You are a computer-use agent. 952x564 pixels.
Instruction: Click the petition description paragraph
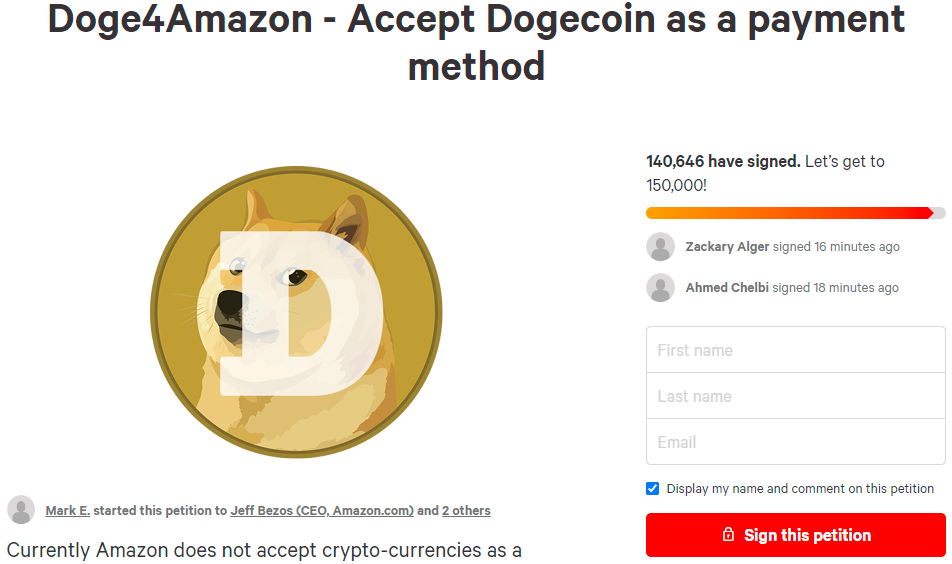coord(265,550)
